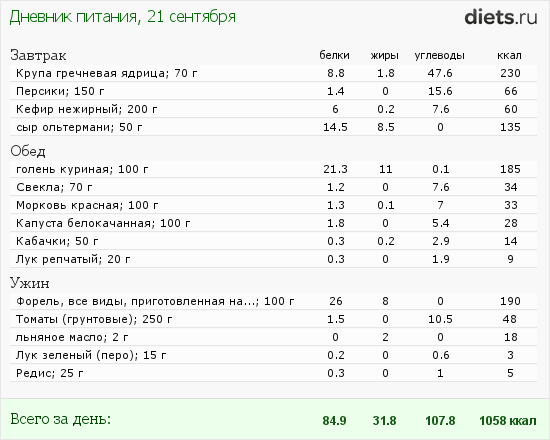Viewport: 550px width, 440px height.
Task: Select row "Томаты (грунтовые); 250 г"
Action: coord(273,319)
